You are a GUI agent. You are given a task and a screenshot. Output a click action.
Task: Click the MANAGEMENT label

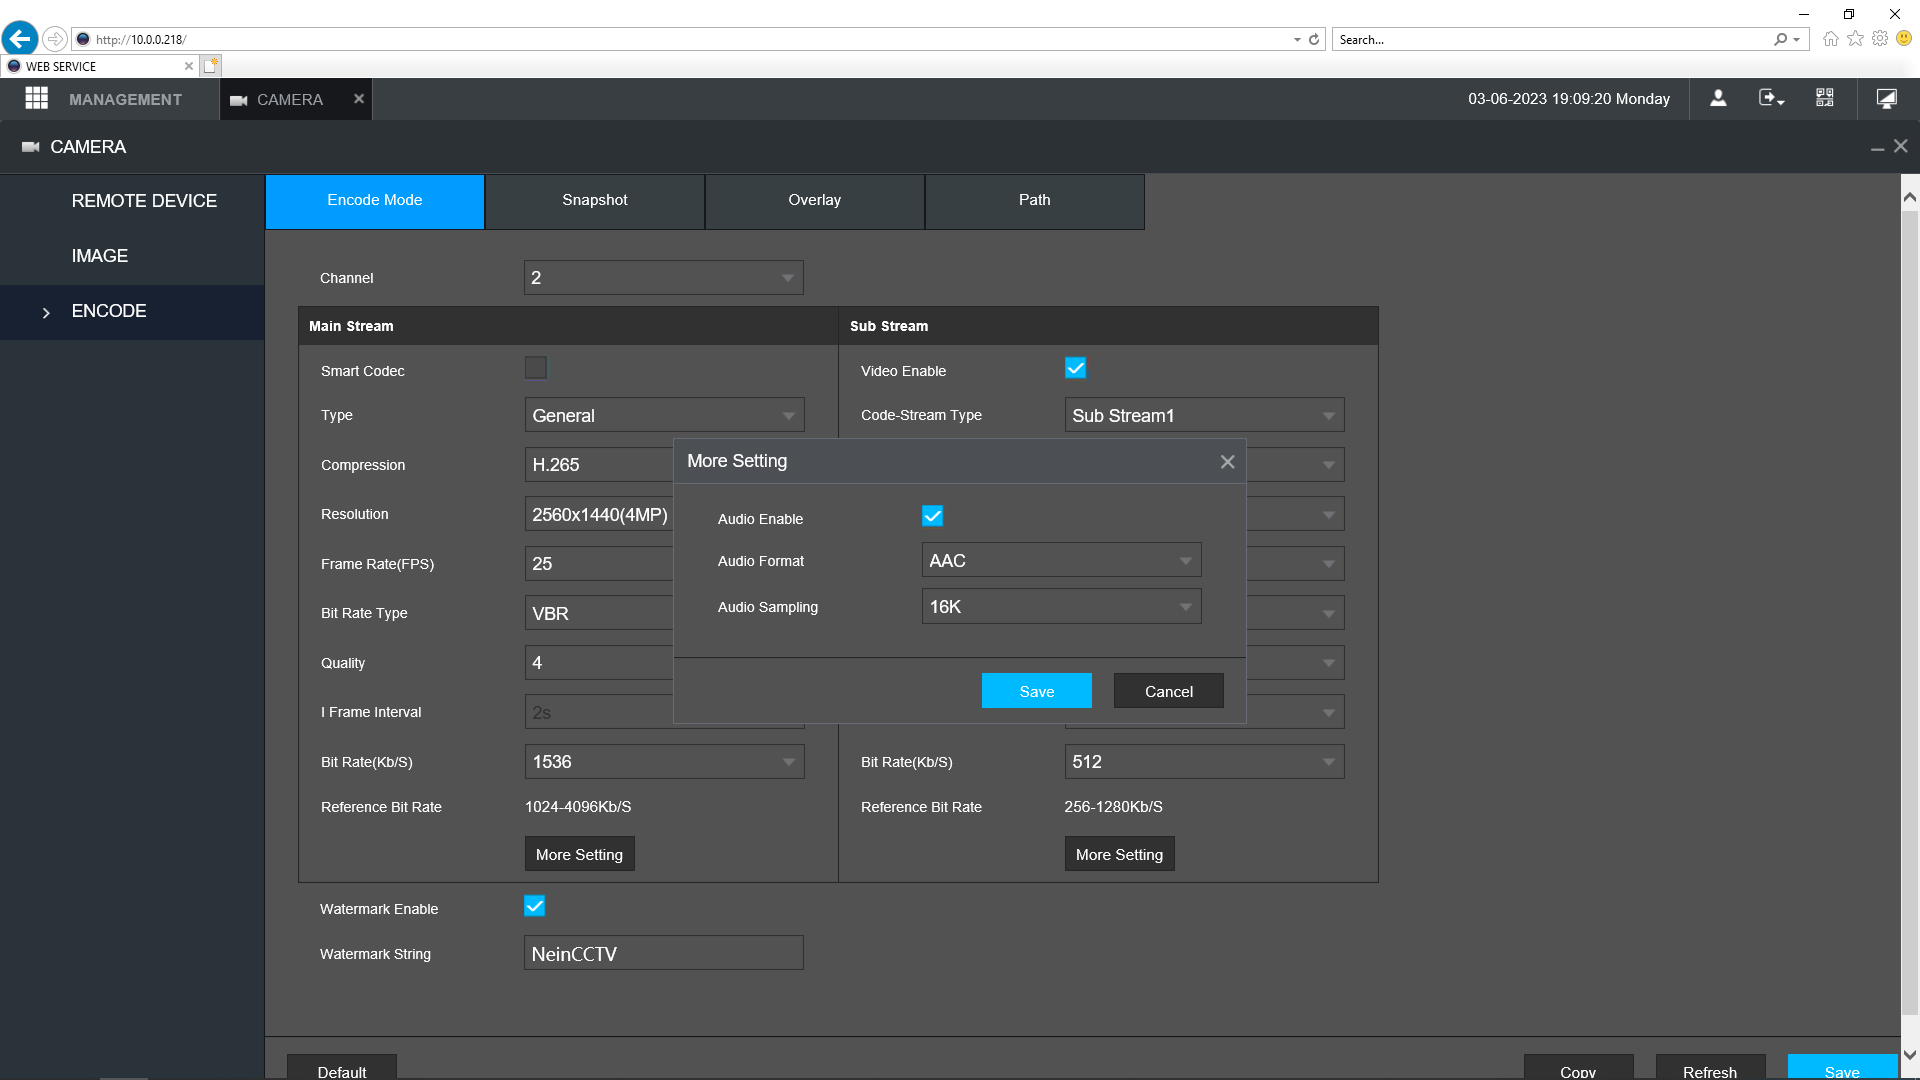(x=125, y=99)
